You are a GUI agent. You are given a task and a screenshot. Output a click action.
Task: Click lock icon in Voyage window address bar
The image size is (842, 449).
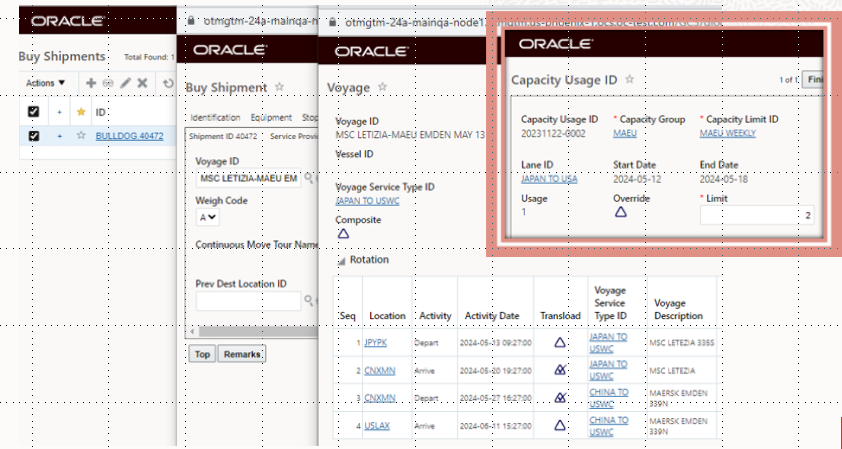pyautogui.click(x=332, y=23)
